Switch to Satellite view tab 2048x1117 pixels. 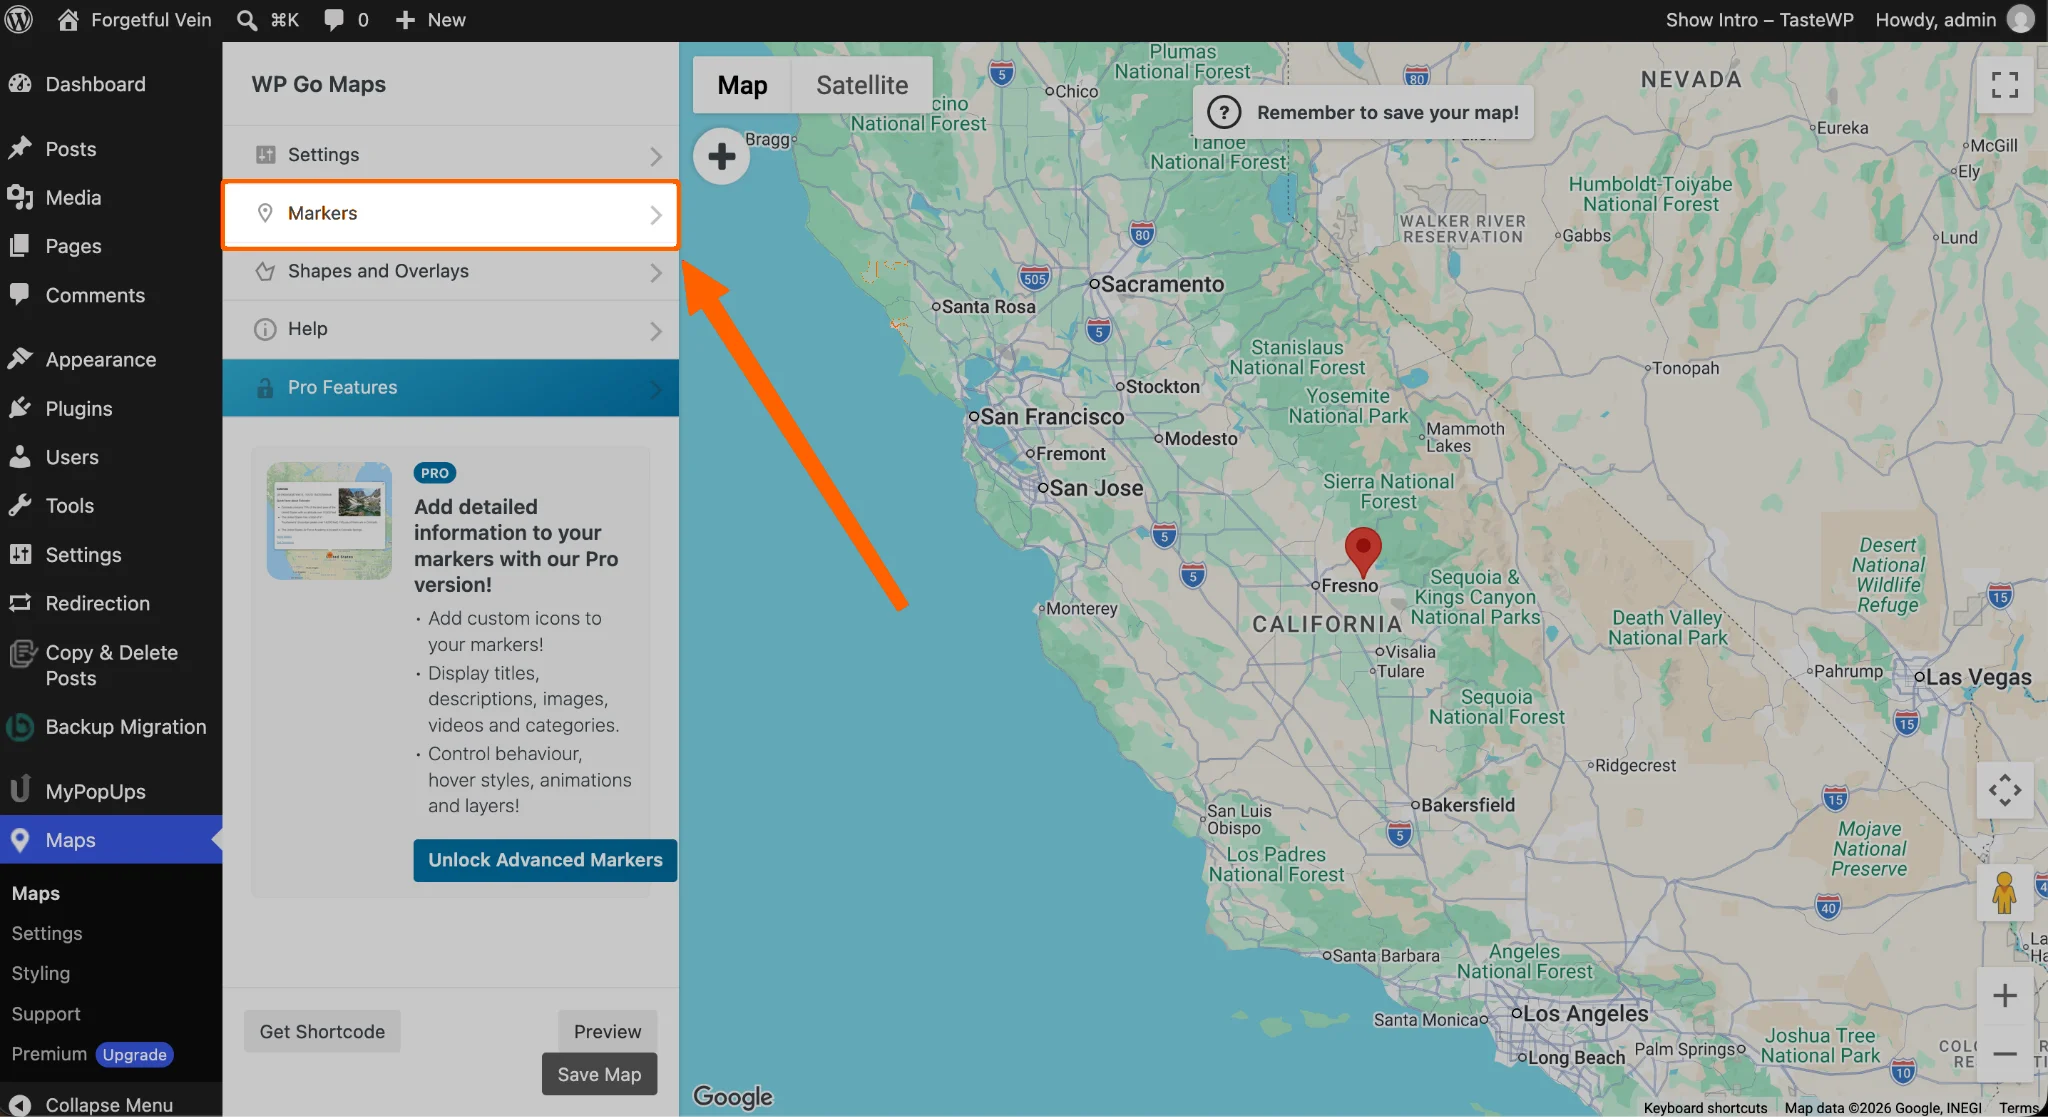(862, 85)
